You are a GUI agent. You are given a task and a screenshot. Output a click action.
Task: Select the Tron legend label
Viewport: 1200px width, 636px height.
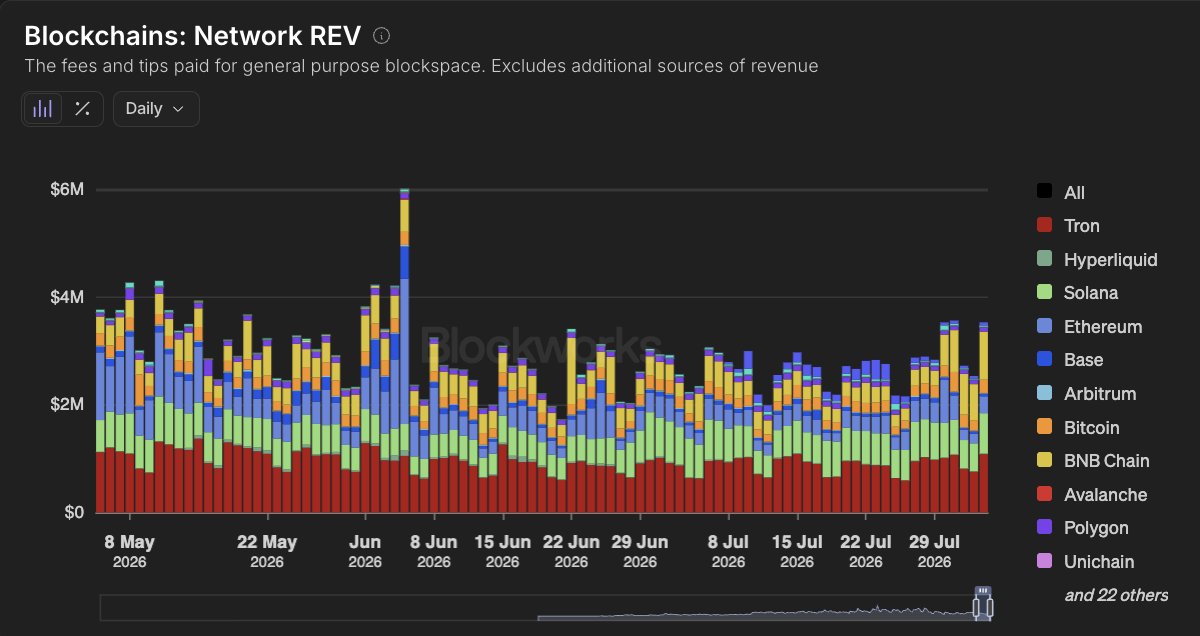pos(1082,226)
